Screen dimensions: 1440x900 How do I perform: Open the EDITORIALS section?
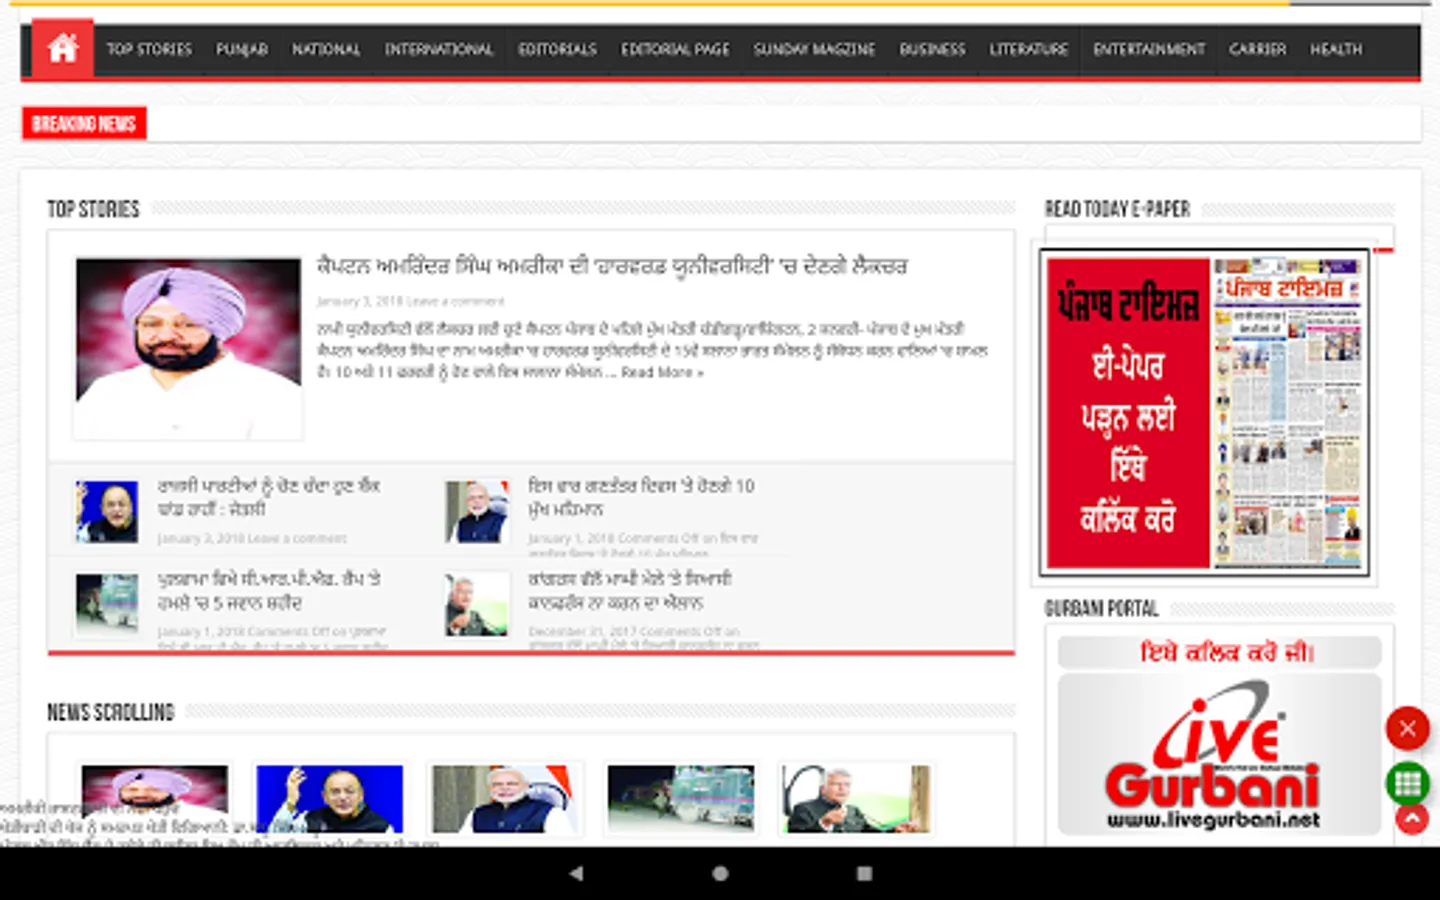tap(557, 49)
